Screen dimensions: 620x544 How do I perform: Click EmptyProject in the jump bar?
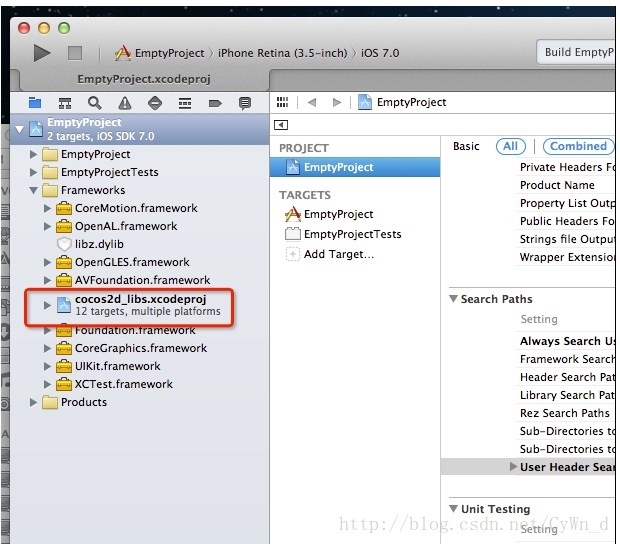(411, 102)
